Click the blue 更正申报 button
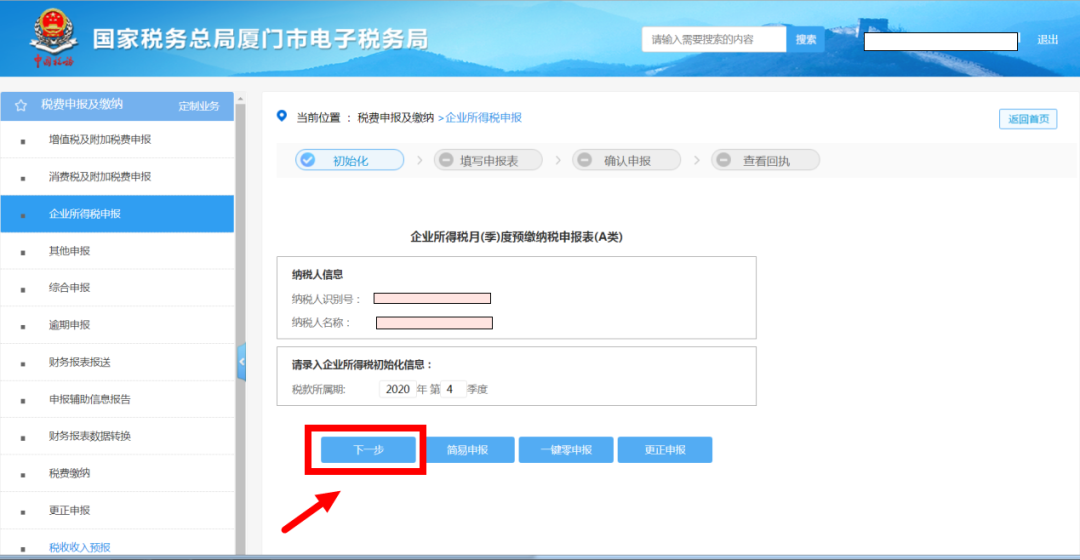This screenshot has width=1080, height=560. pyautogui.click(x=665, y=450)
